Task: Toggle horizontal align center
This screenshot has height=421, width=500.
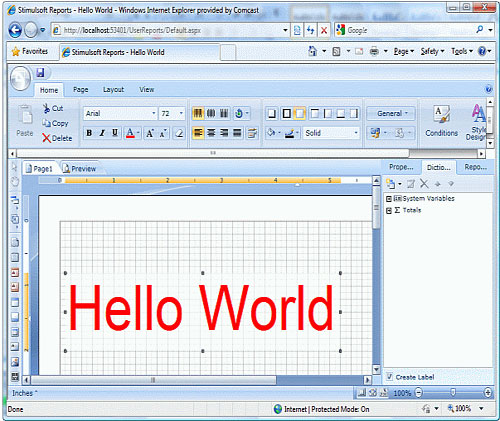Action: (x=211, y=133)
